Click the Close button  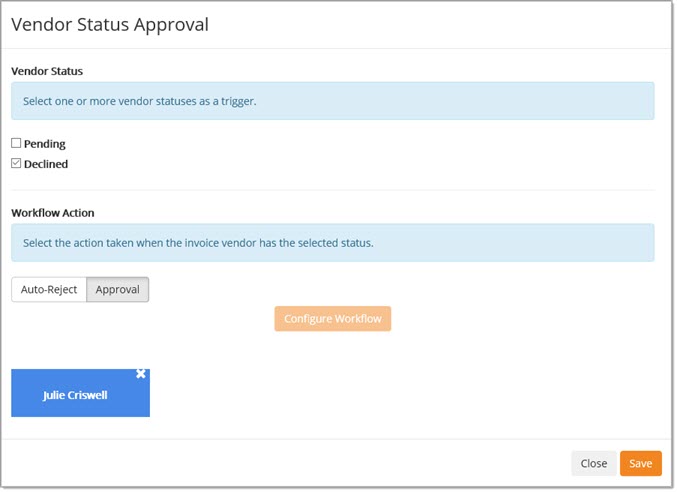[594, 464]
